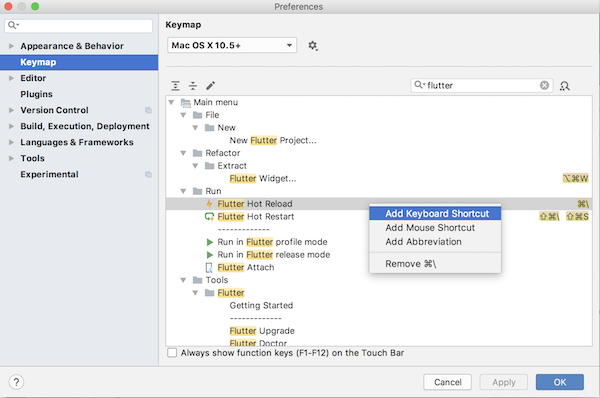This screenshot has width=600, height=398.
Task: Click the Flutter Hot Restart icon
Action: pos(209,217)
